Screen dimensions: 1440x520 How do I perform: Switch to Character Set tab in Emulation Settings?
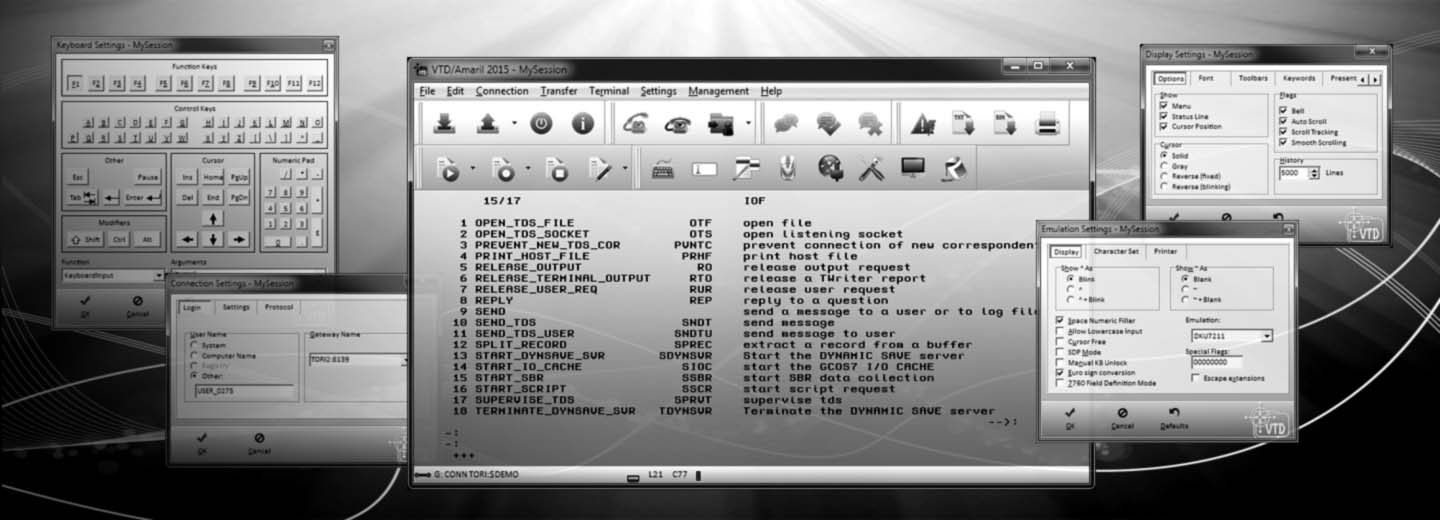1115,252
